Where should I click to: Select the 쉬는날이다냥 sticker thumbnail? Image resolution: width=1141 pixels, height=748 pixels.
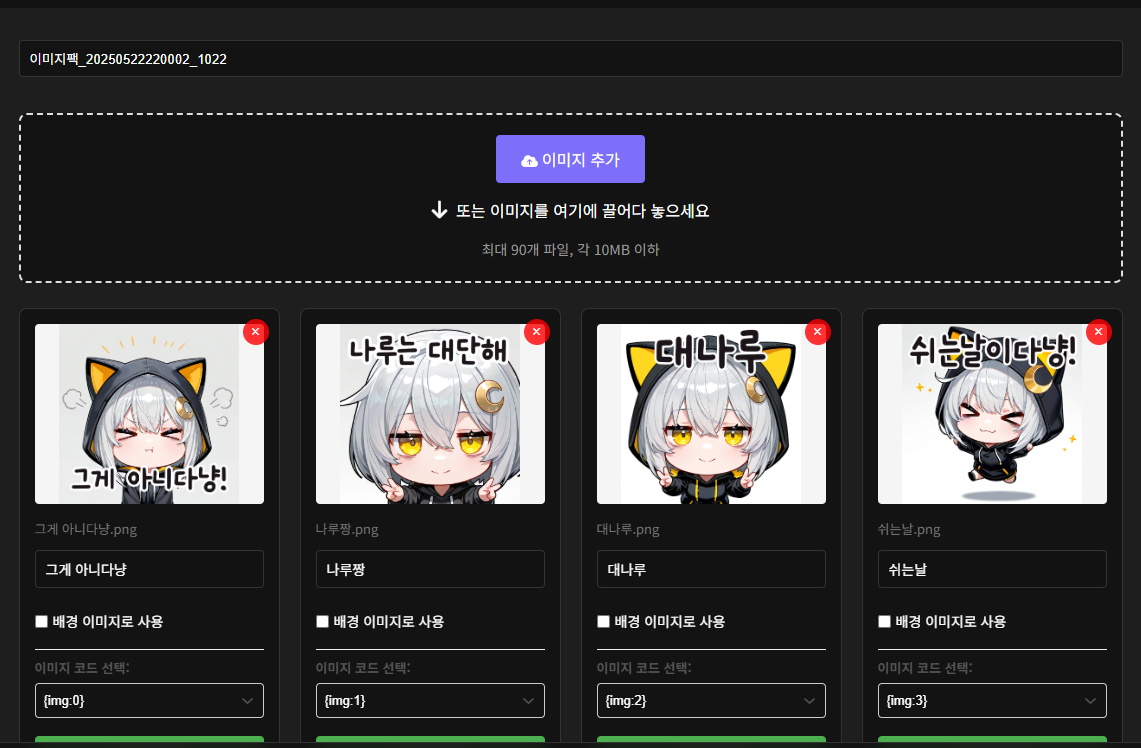(x=992, y=414)
